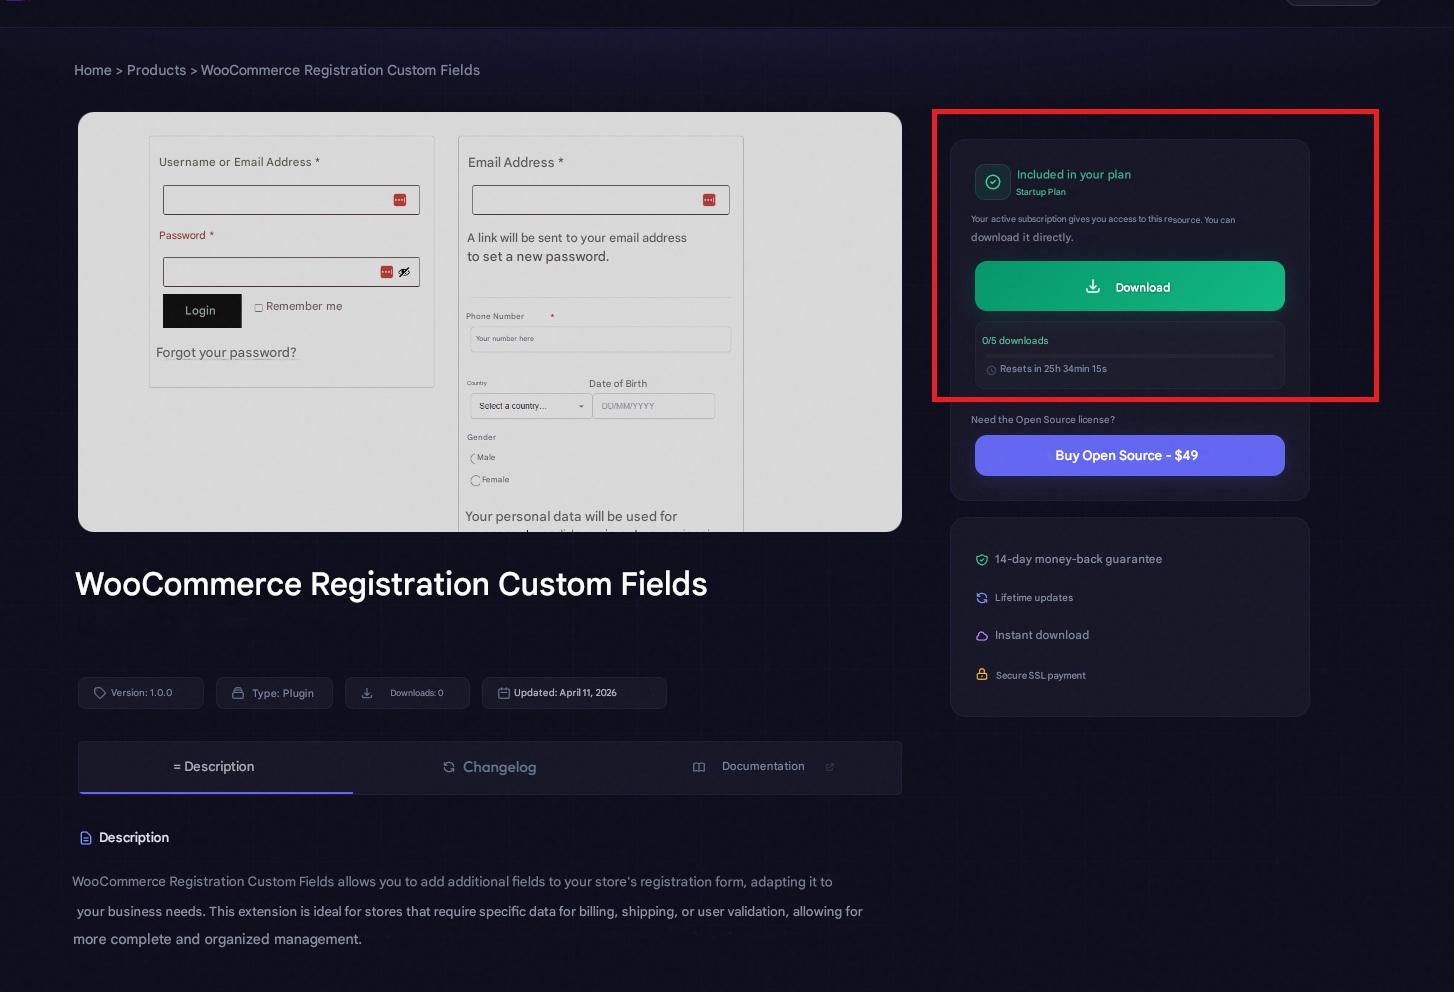
Task: Click Buy Open Source - $49 button
Action: [1129, 455]
